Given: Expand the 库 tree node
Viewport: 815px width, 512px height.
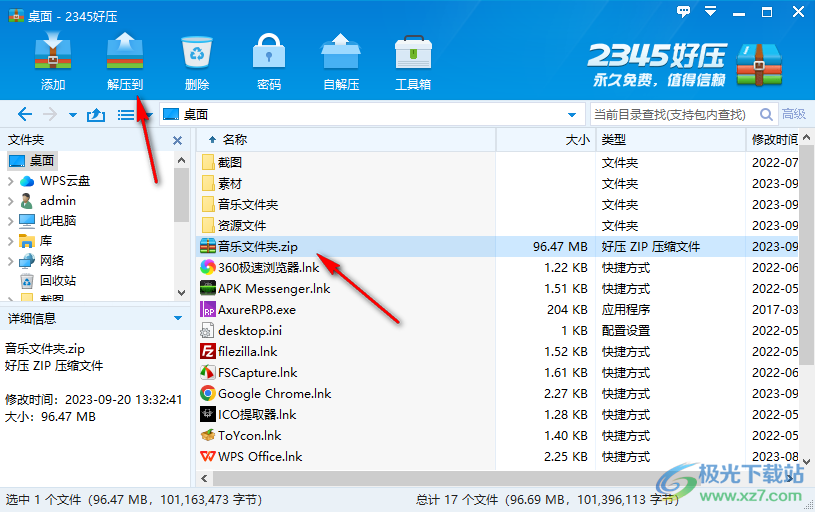Looking at the screenshot, I should [x=10, y=241].
